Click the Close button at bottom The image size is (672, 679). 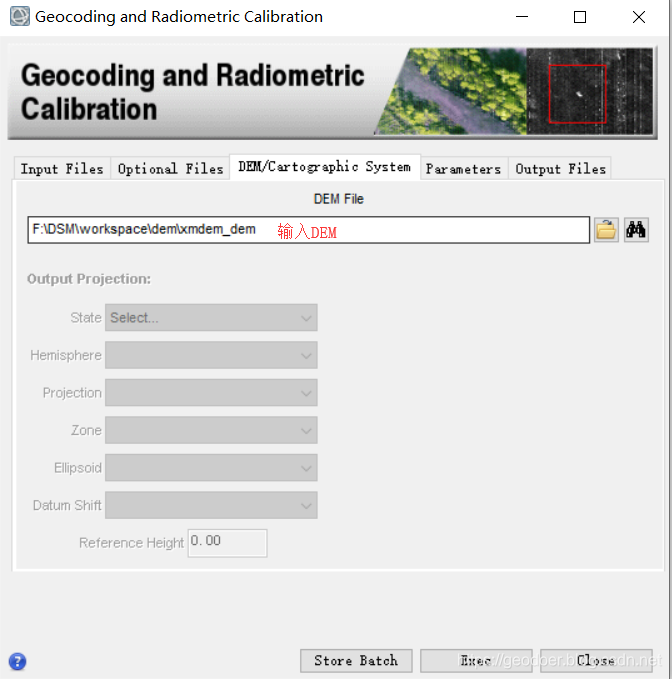[x=596, y=660]
